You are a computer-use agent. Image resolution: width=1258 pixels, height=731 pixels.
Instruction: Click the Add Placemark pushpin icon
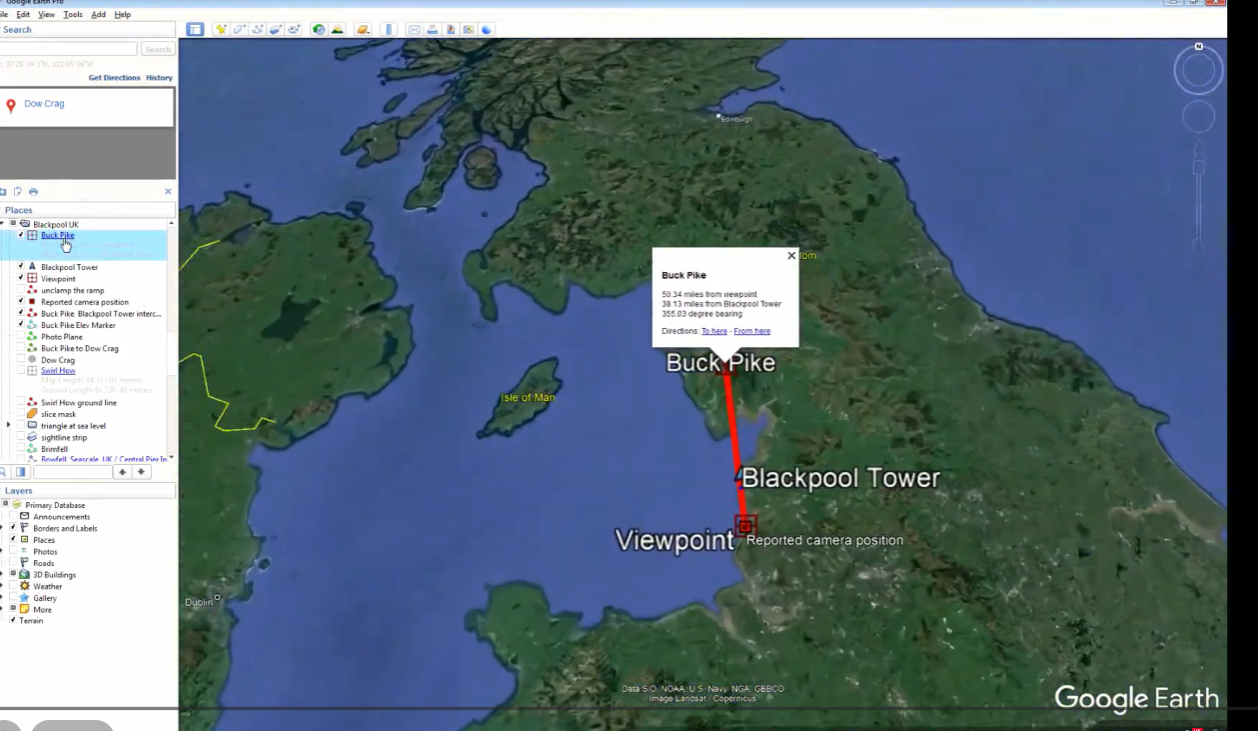click(221, 29)
